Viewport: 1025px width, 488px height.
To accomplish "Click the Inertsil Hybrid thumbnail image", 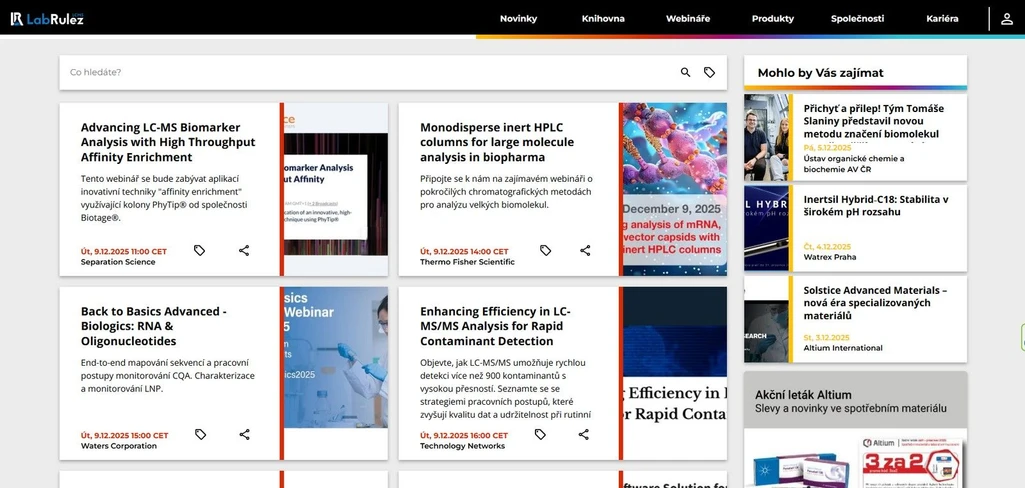I will point(766,228).
